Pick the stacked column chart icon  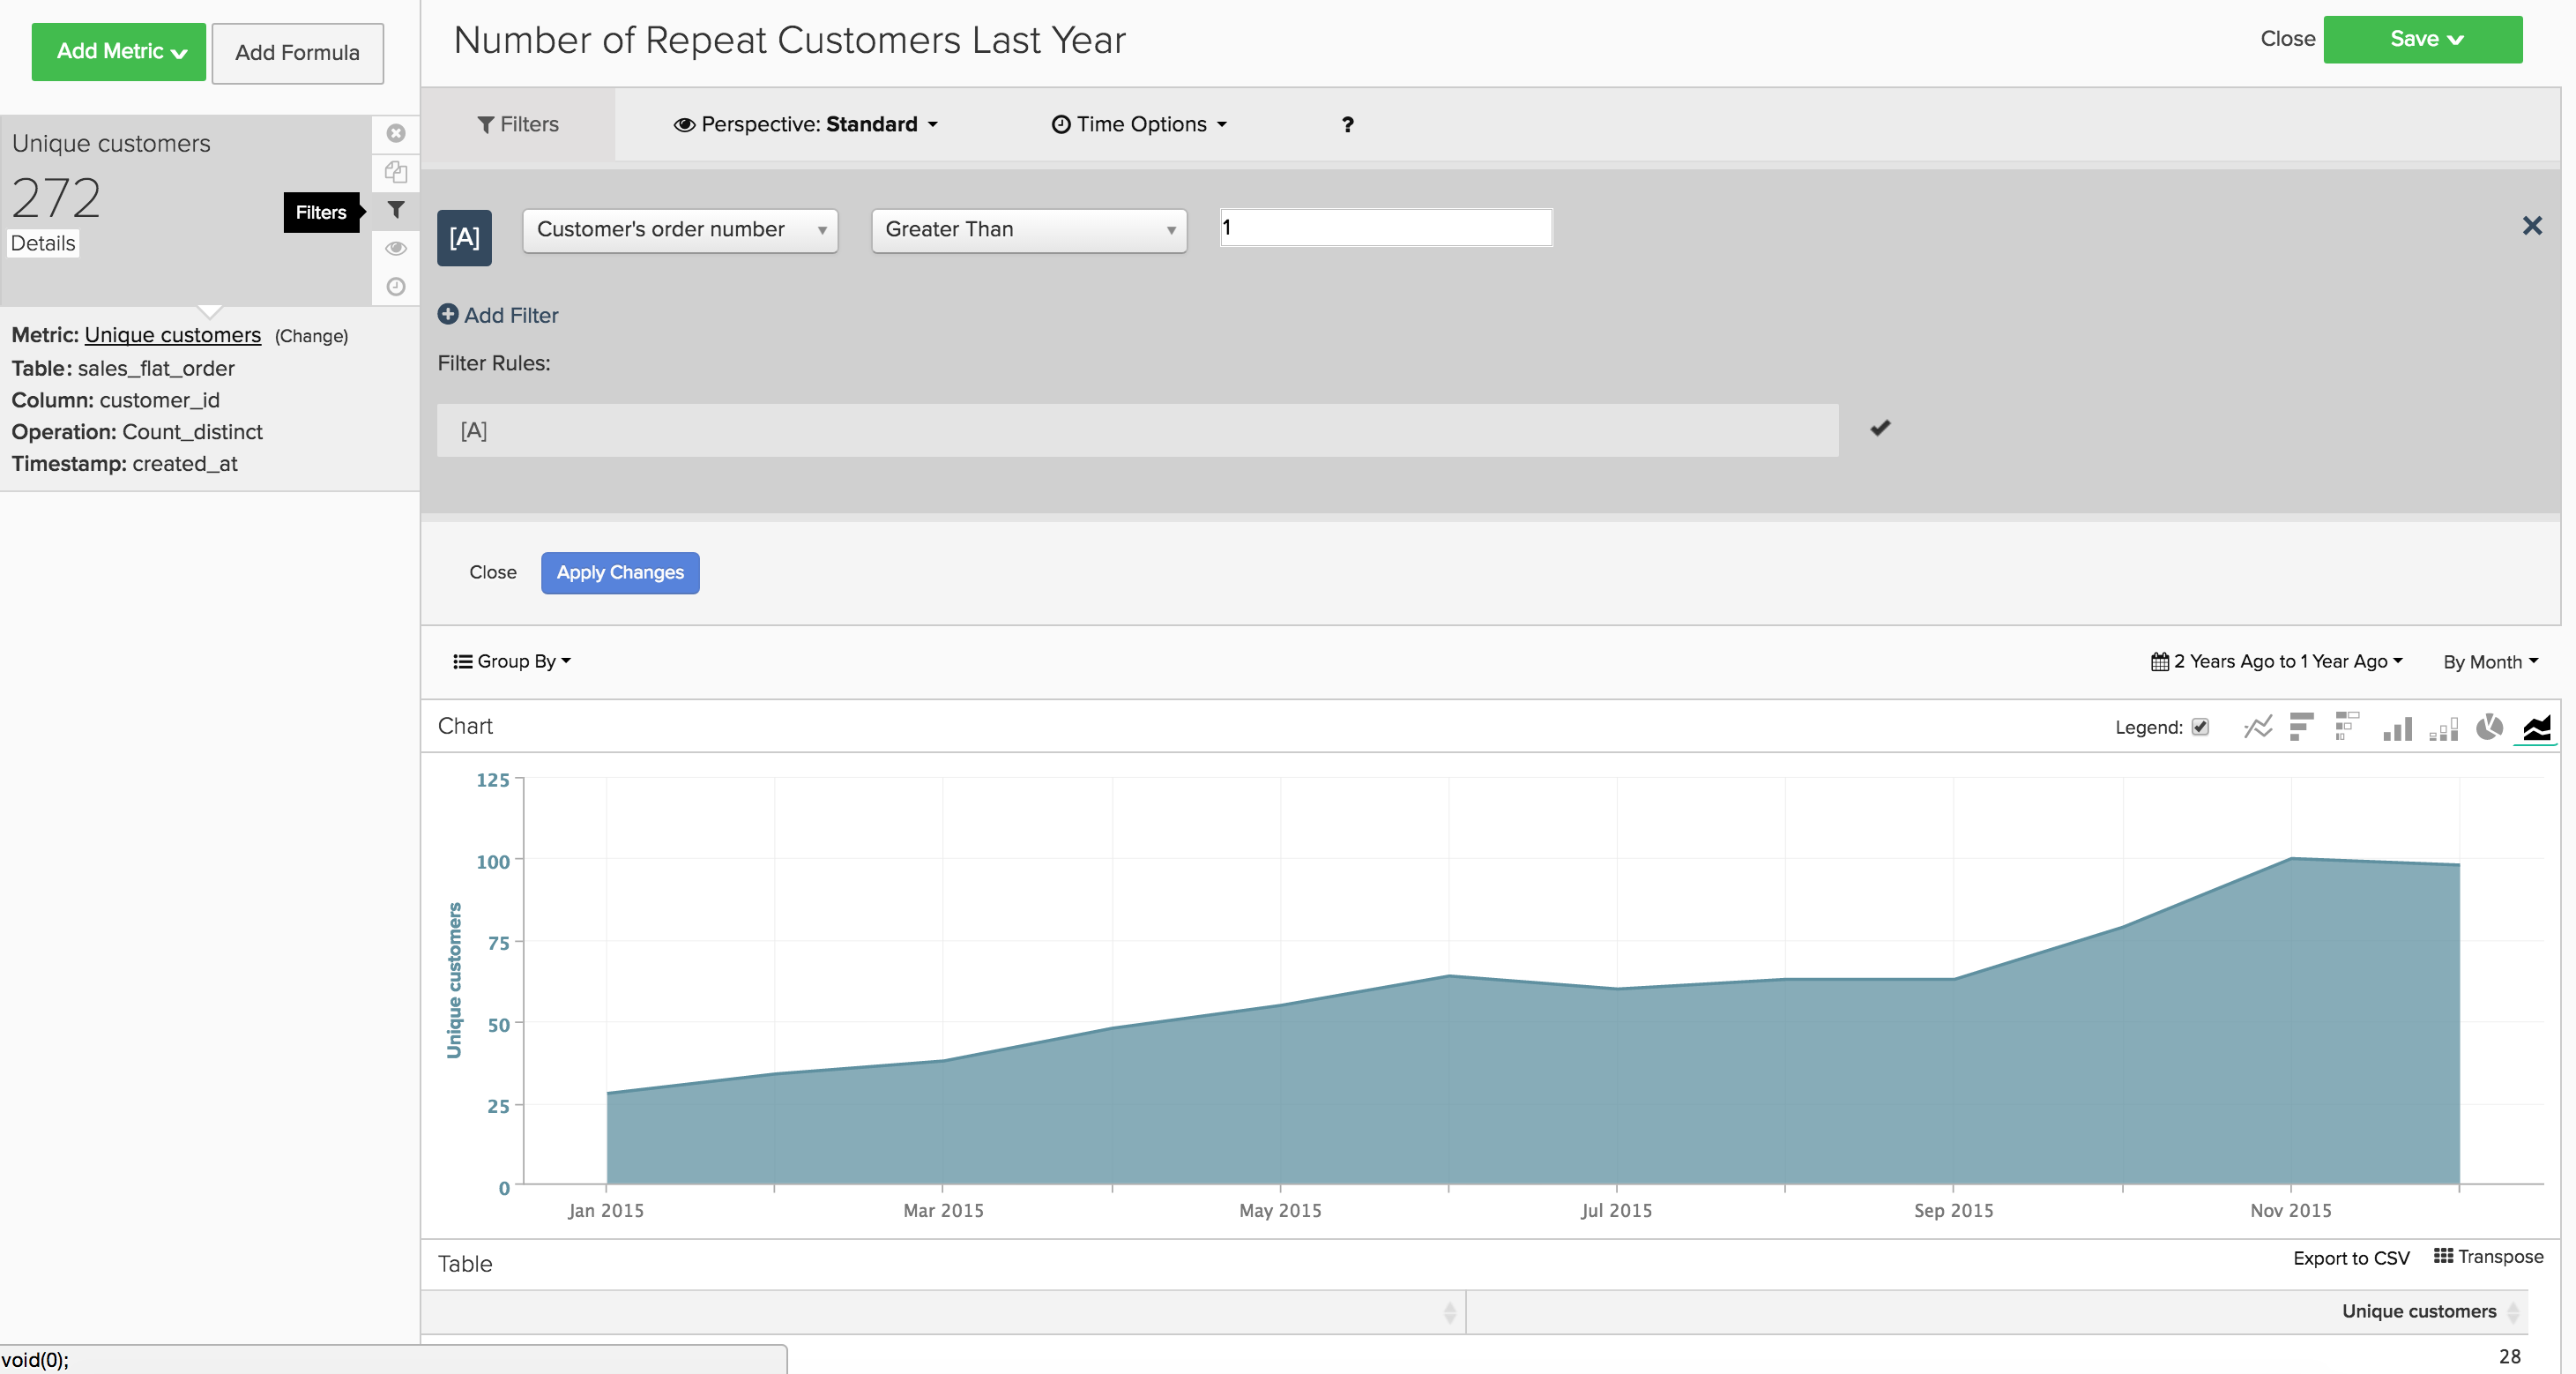tap(2443, 729)
